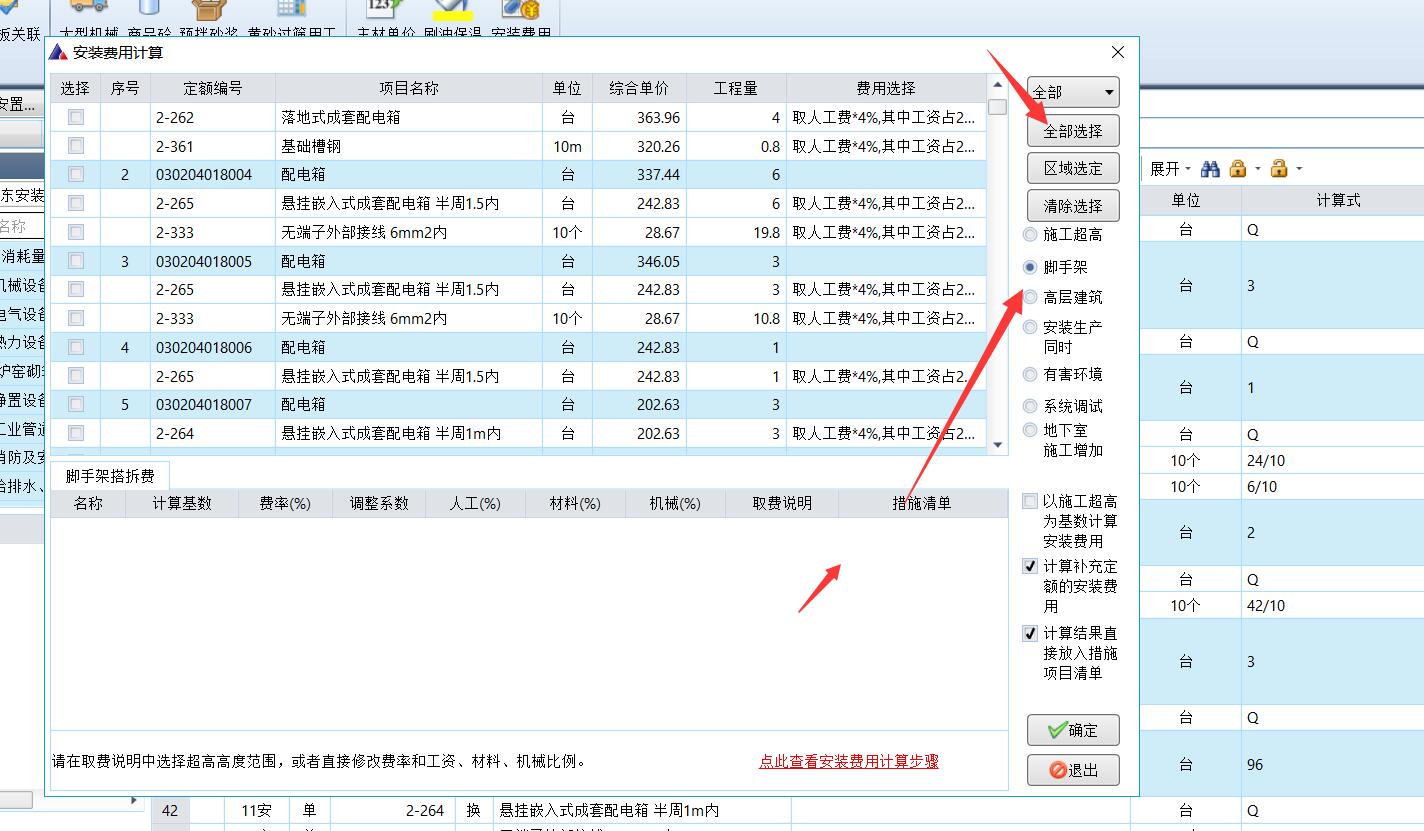Open the 展开 dropdown in main window
This screenshot has width=1424, height=831.
tap(1170, 169)
